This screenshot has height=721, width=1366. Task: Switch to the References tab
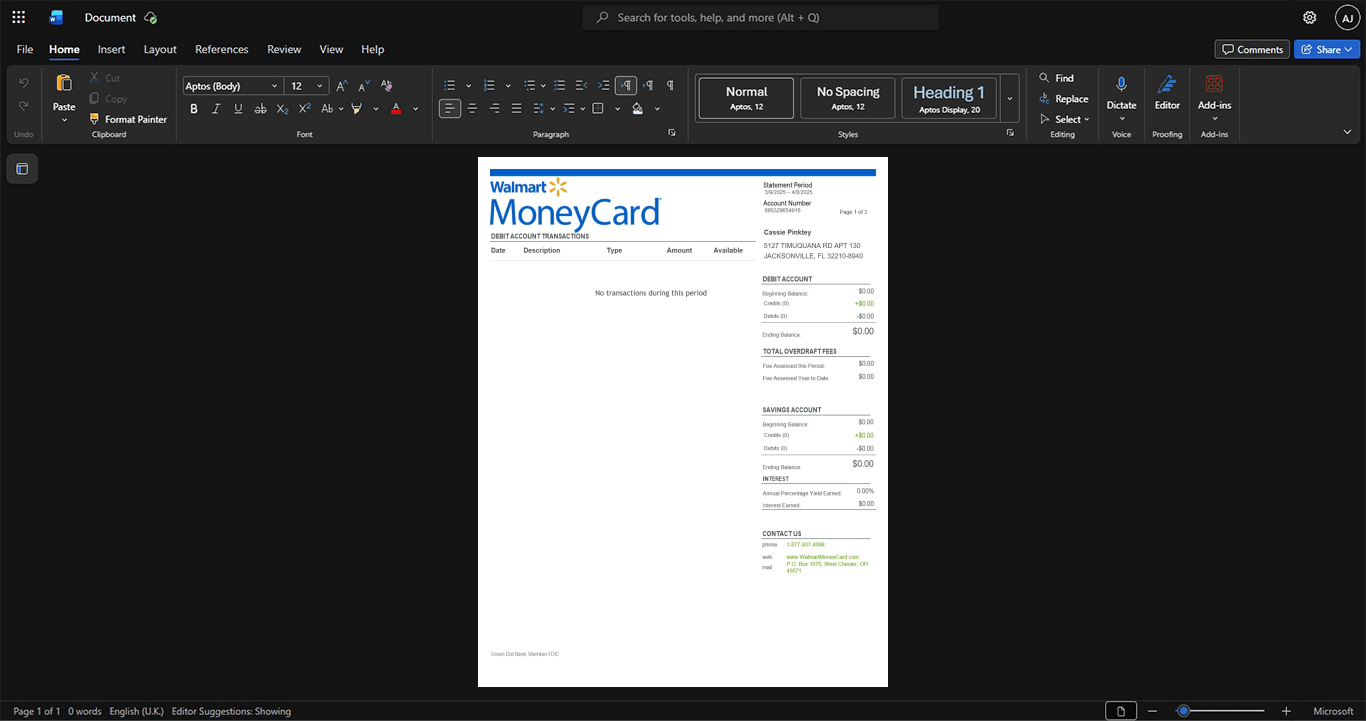pyautogui.click(x=222, y=49)
